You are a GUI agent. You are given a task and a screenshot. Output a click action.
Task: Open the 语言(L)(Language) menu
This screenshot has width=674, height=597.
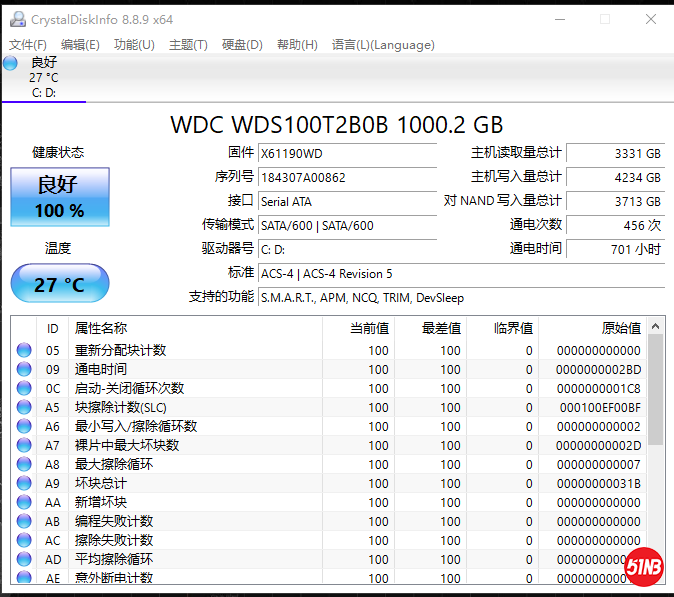tap(383, 45)
